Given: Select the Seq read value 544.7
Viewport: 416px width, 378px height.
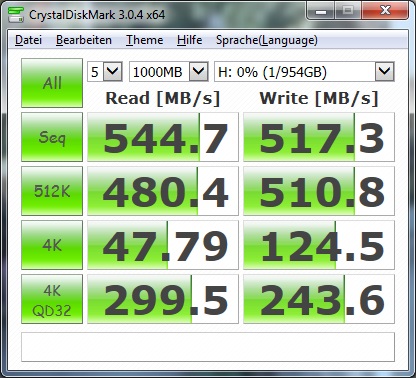Looking at the screenshot, I should coord(163,137).
